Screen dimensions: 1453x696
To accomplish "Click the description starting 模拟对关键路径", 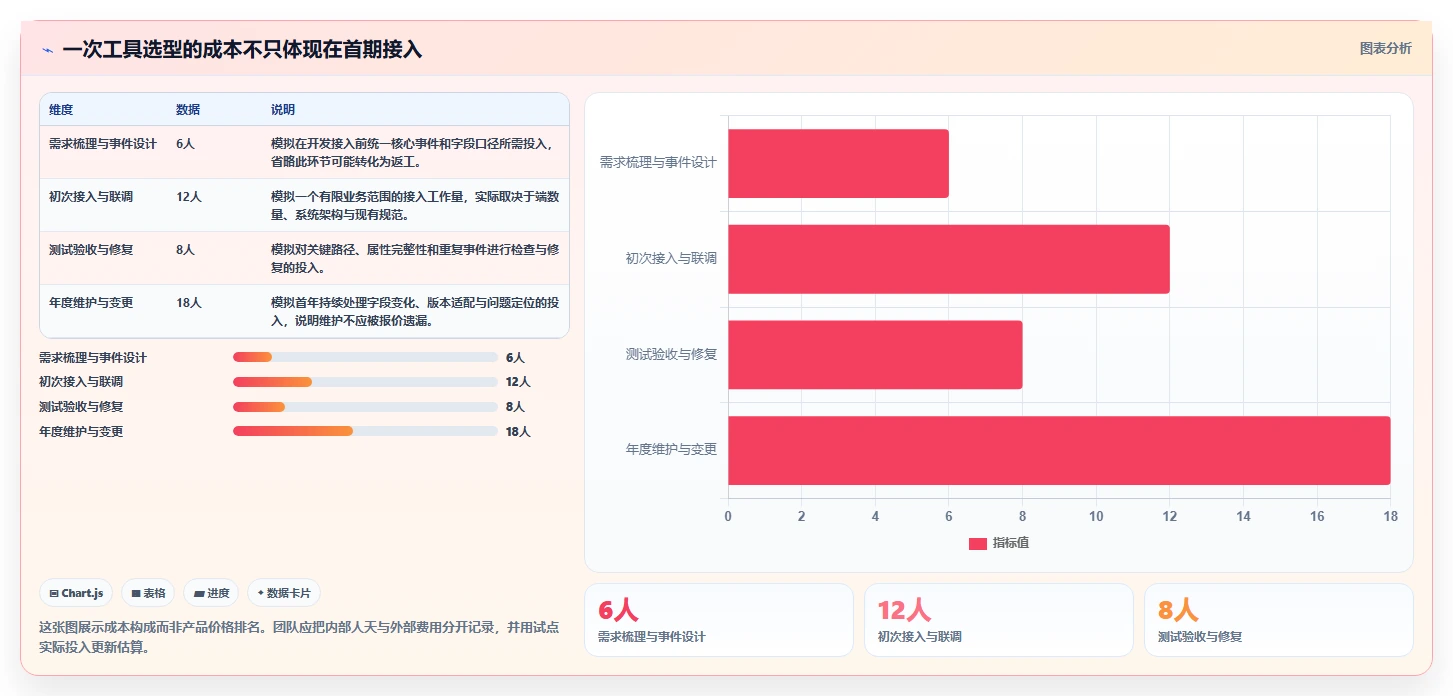I will [414, 258].
